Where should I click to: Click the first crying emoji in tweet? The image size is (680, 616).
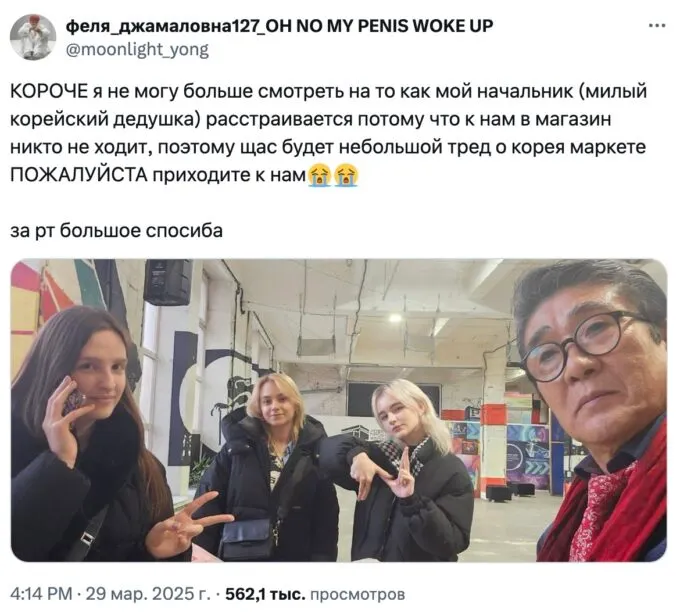(x=320, y=175)
